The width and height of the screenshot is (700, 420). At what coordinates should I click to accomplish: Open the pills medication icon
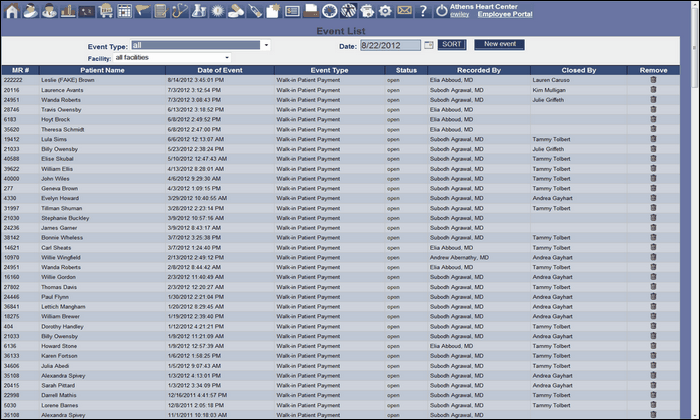pos(236,11)
